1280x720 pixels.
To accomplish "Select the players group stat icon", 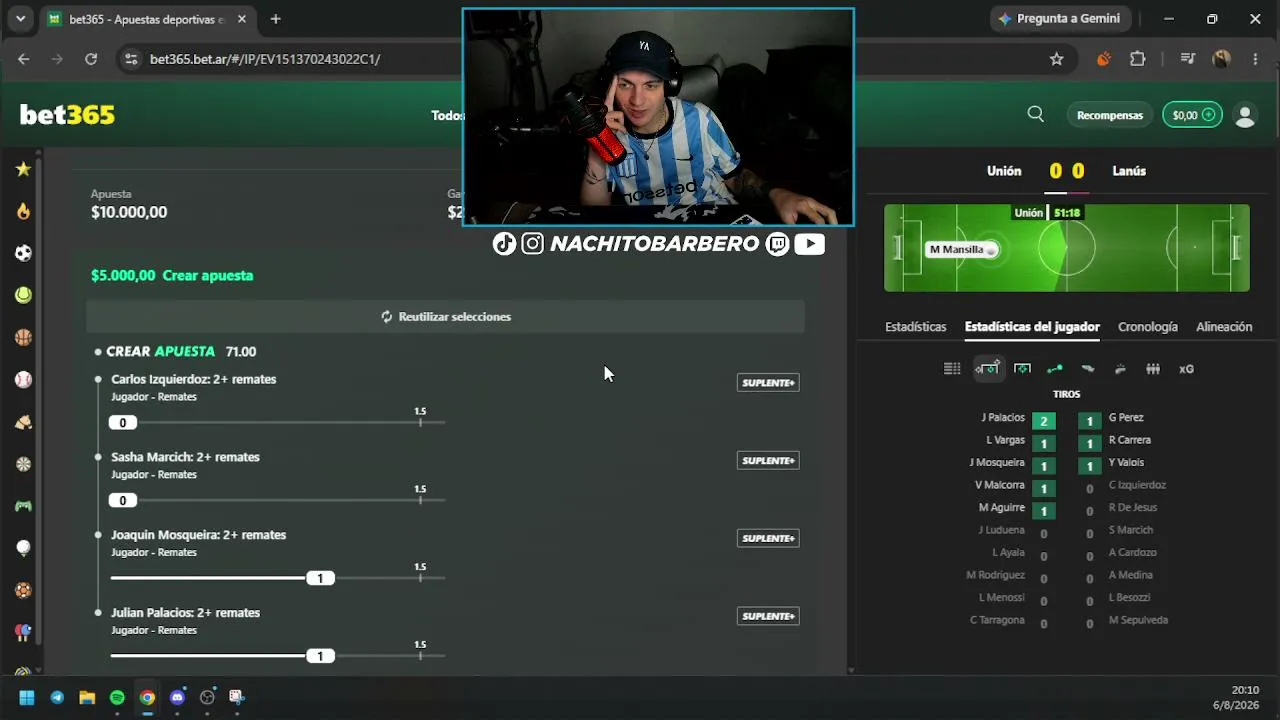I will [x=1153, y=369].
